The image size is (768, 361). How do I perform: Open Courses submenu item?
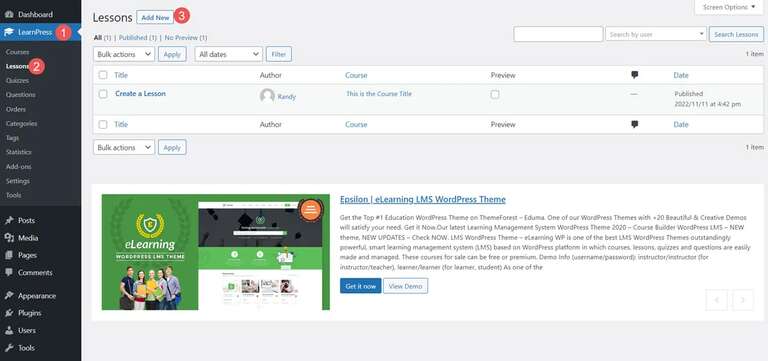(18, 52)
